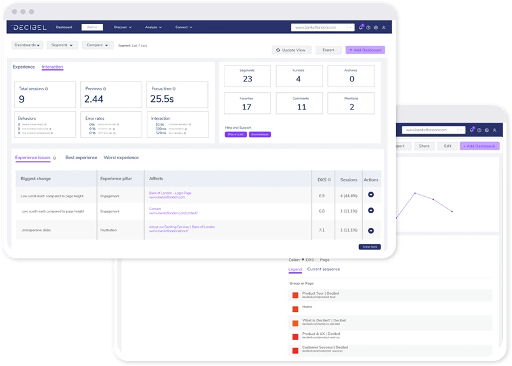Click the website selector field in navbar
The image size is (512, 366).
322,27
